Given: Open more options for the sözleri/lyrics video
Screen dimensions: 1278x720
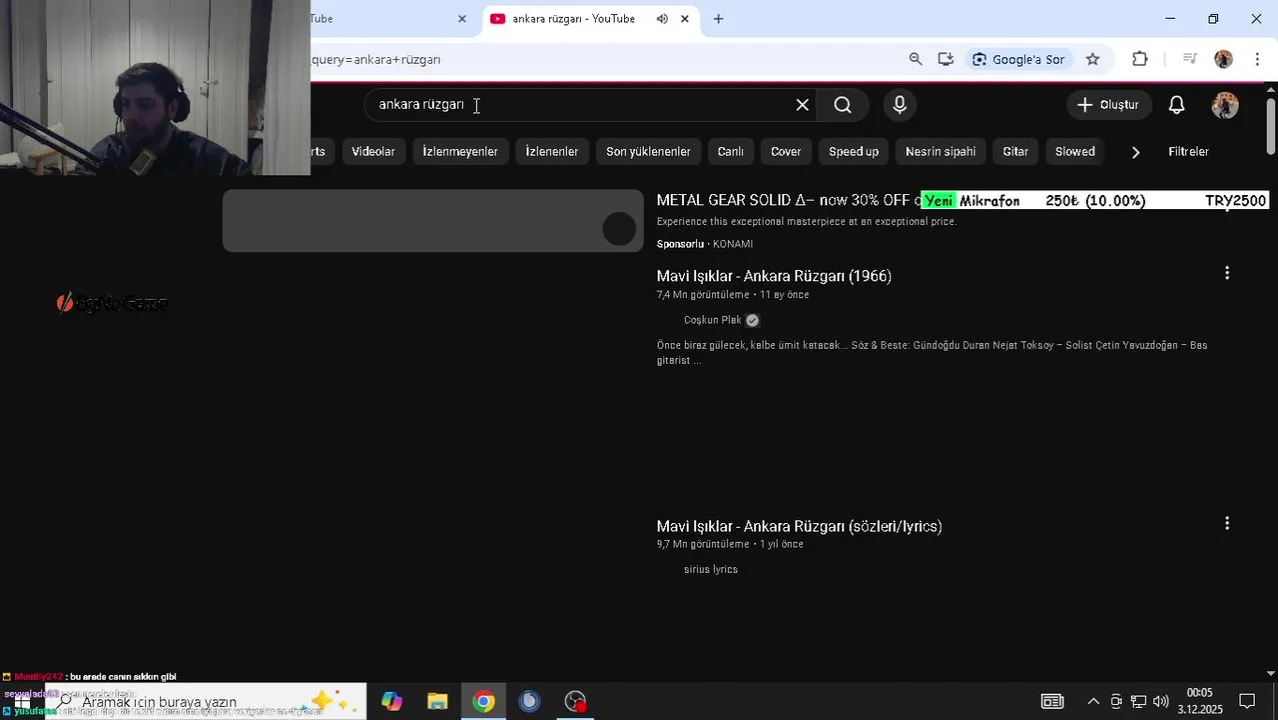Looking at the screenshot, I should pos(1227,523).
